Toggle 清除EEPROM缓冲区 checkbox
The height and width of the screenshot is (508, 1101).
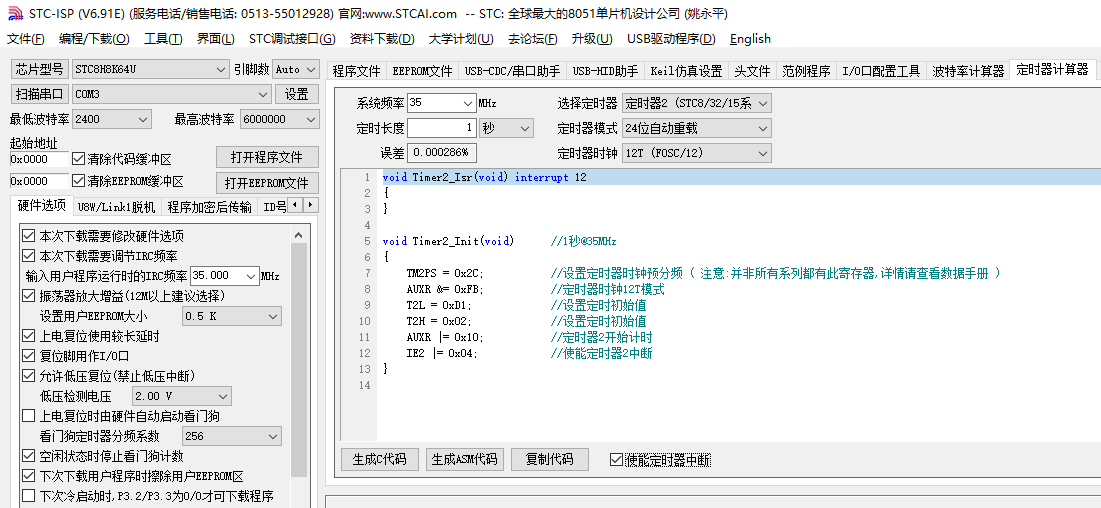(x=78, y=181)
